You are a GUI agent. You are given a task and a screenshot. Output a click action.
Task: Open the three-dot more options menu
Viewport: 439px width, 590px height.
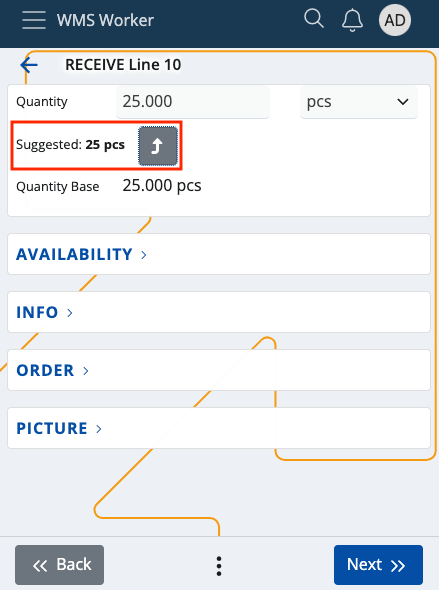219,566
